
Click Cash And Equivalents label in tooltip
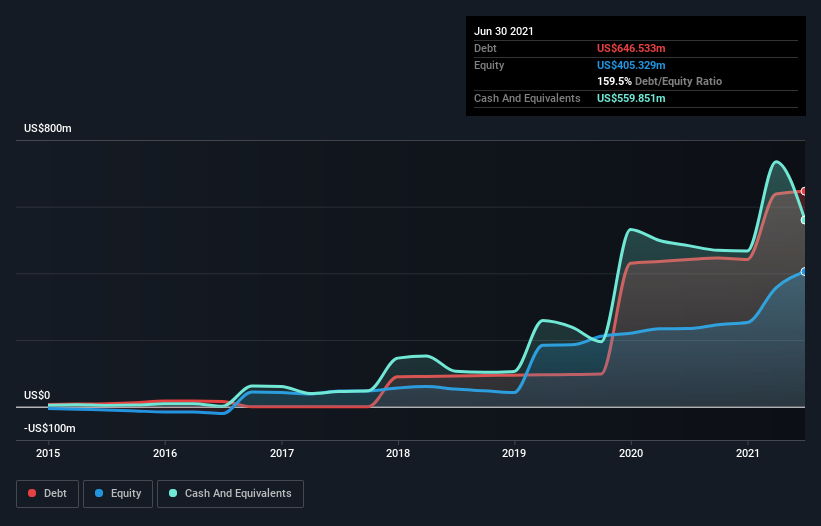coord(527,98)
